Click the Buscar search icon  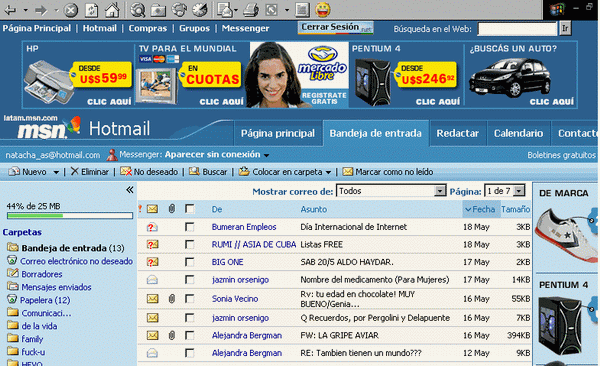tap(194, 172)
